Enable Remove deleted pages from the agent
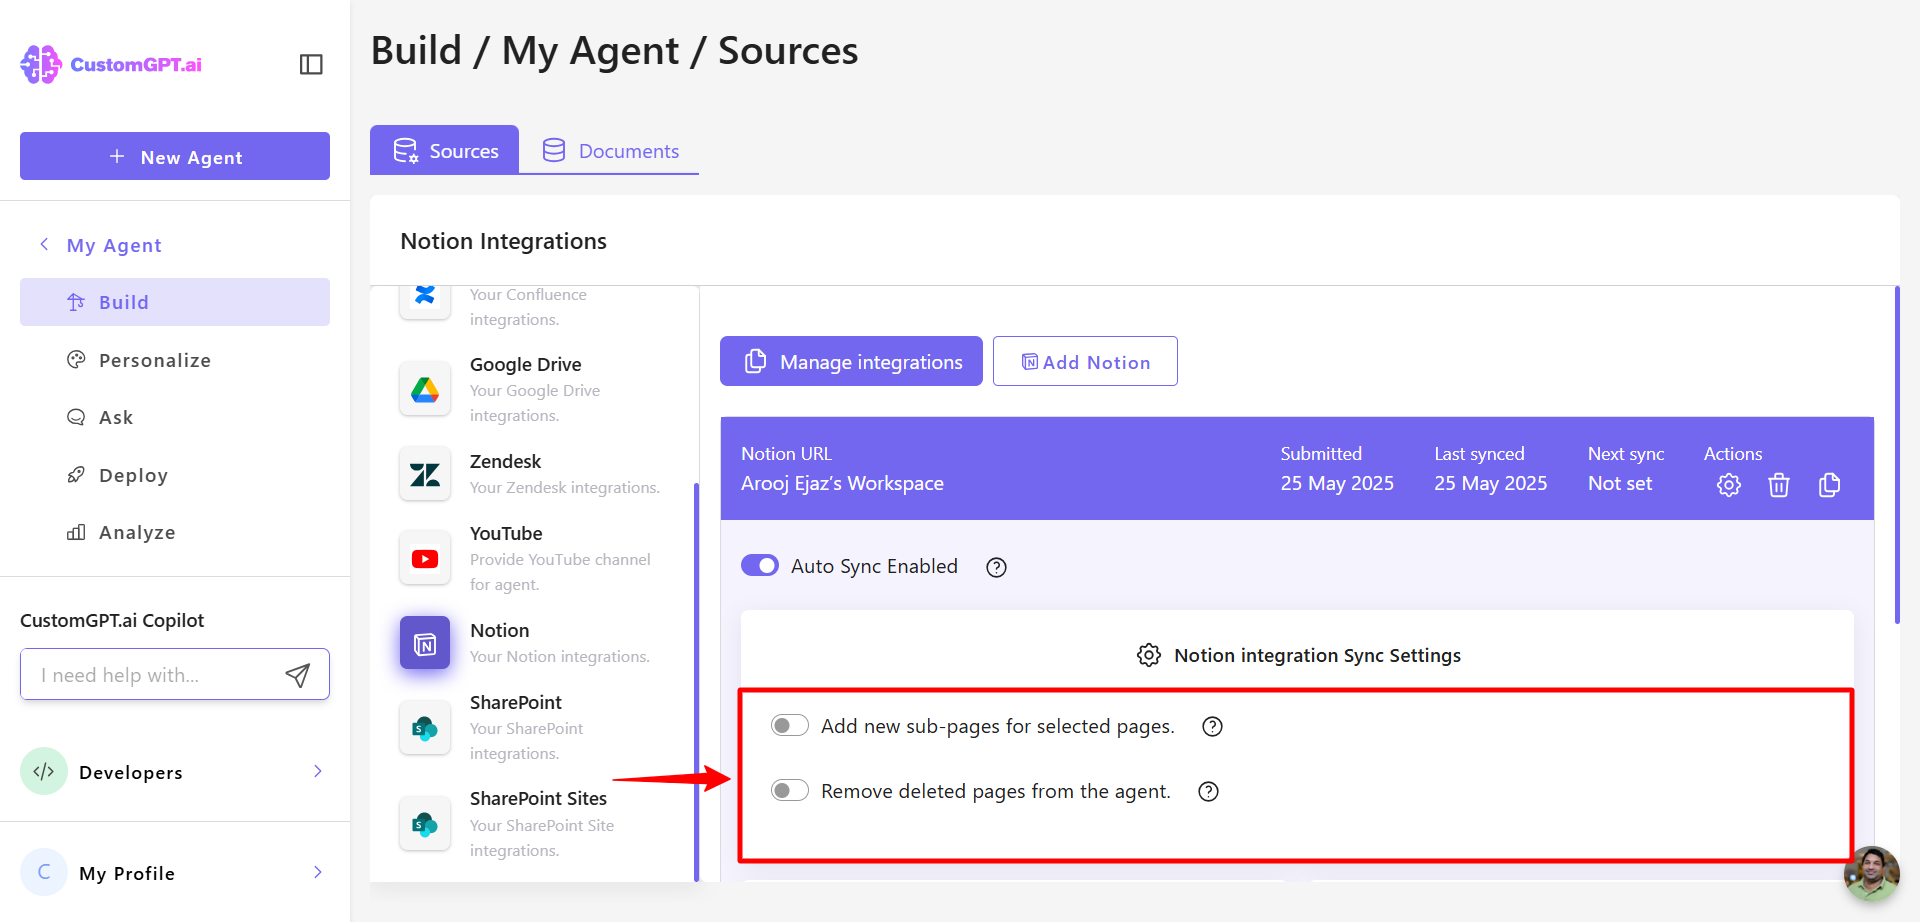 point(790,791)
